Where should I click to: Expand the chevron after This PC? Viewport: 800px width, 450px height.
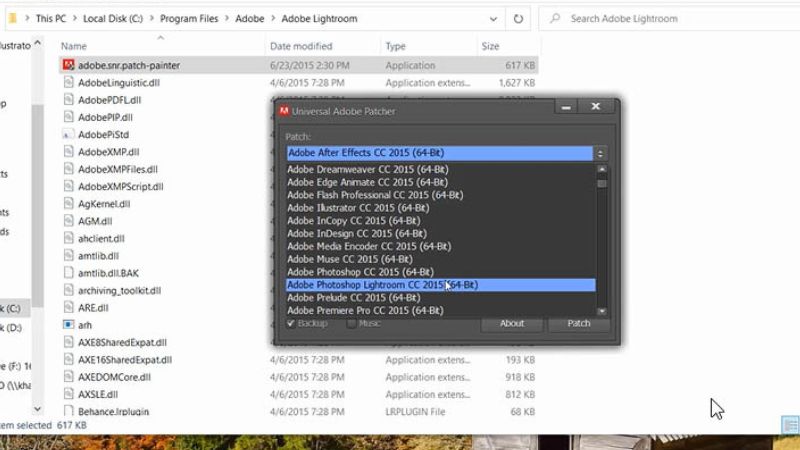74,19
